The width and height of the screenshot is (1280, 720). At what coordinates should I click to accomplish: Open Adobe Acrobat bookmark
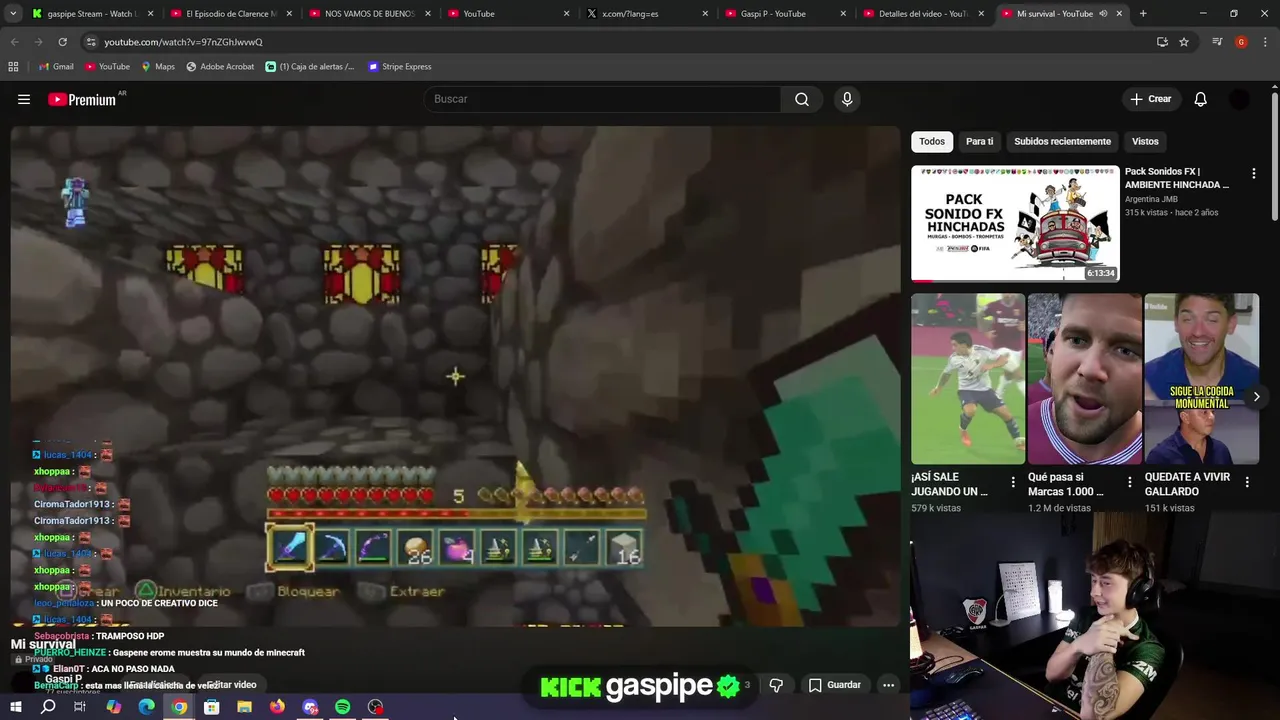220,66
